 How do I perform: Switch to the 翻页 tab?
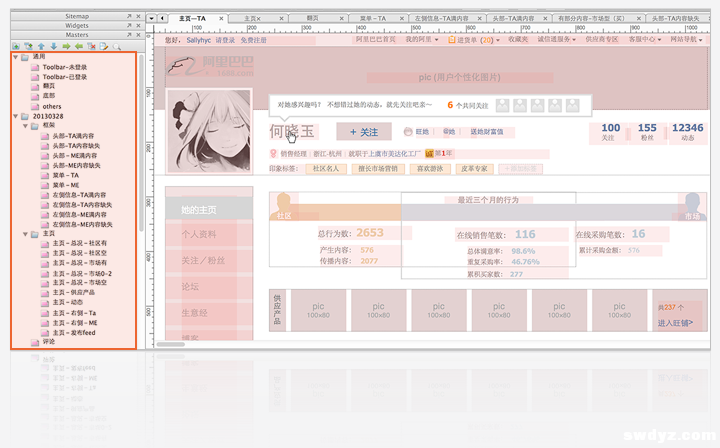tap(311, 18)
